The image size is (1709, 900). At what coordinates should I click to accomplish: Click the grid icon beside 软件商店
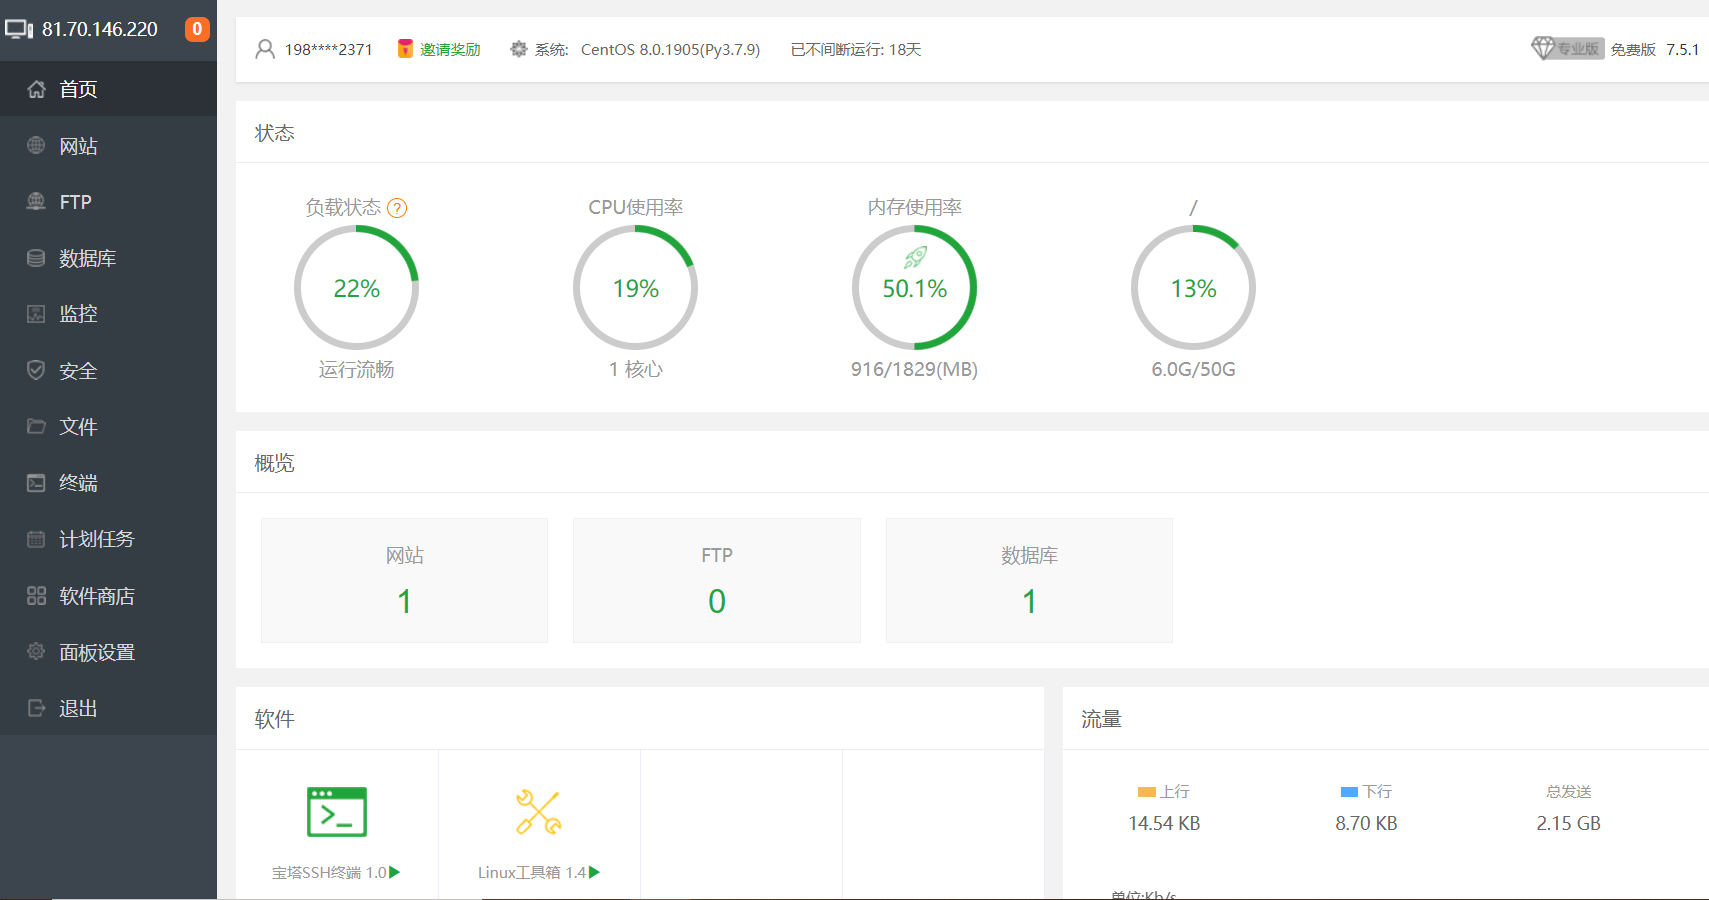point(36,596)
